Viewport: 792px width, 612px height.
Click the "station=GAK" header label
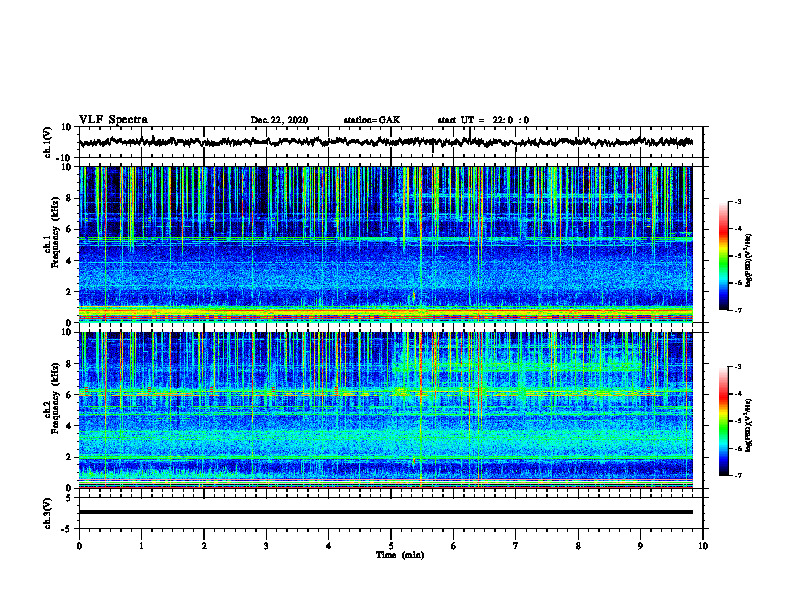click(x=372, y=120)
